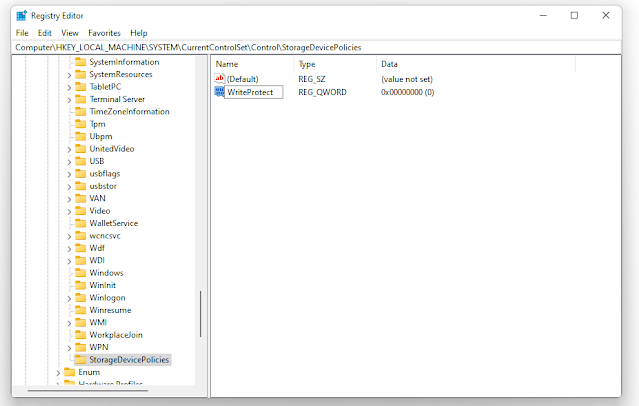
Task: Click the SystemResources folder icon
Action: coord(81,74)
